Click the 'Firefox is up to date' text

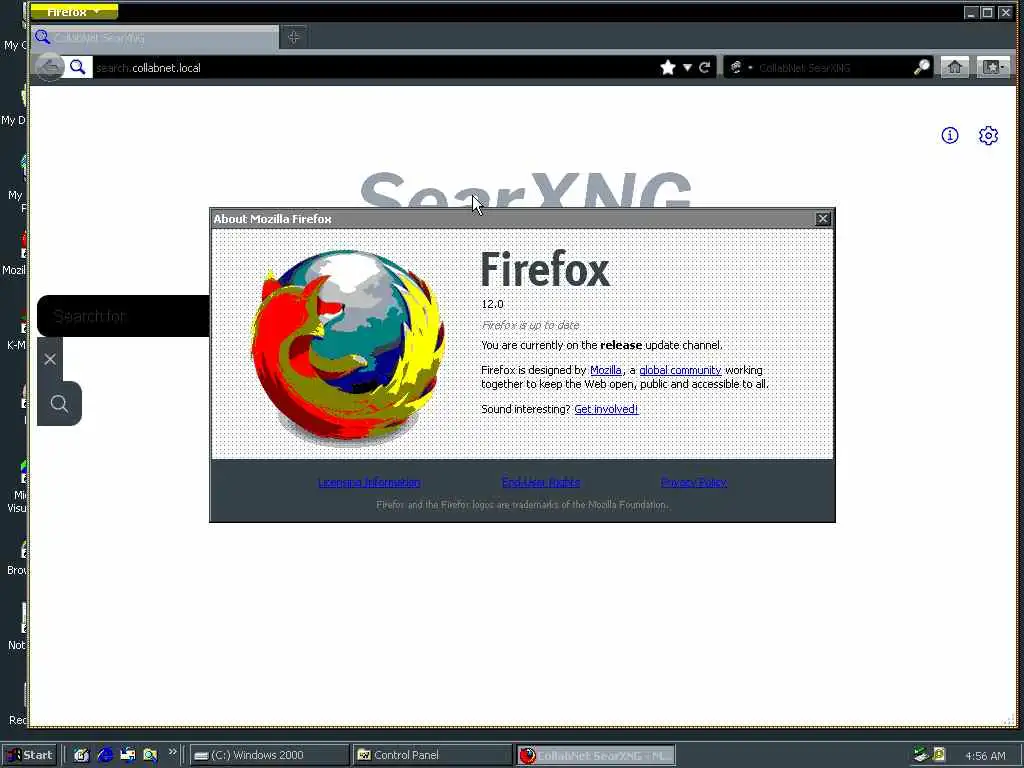click(x=530, y=325)
